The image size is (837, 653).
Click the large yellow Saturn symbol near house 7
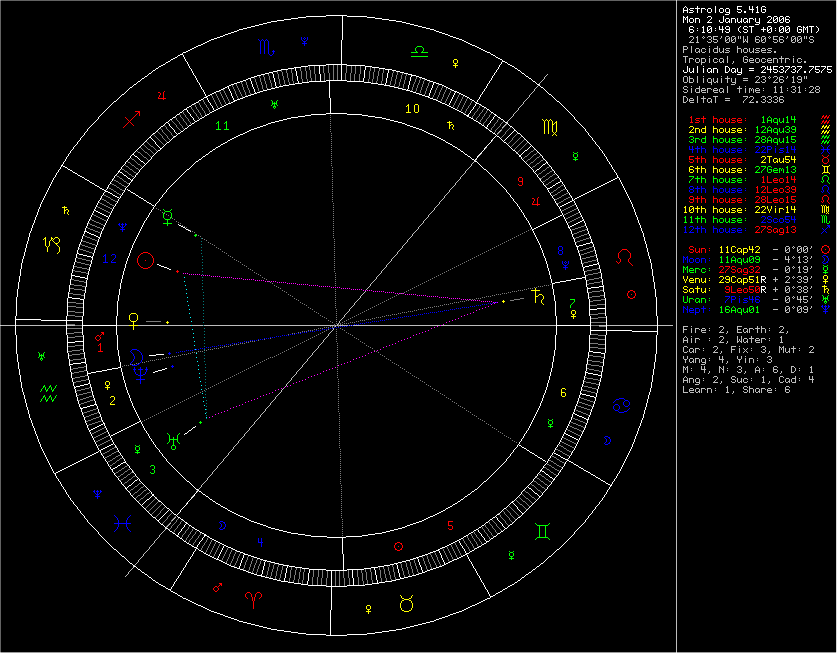(x=538, y=297)
